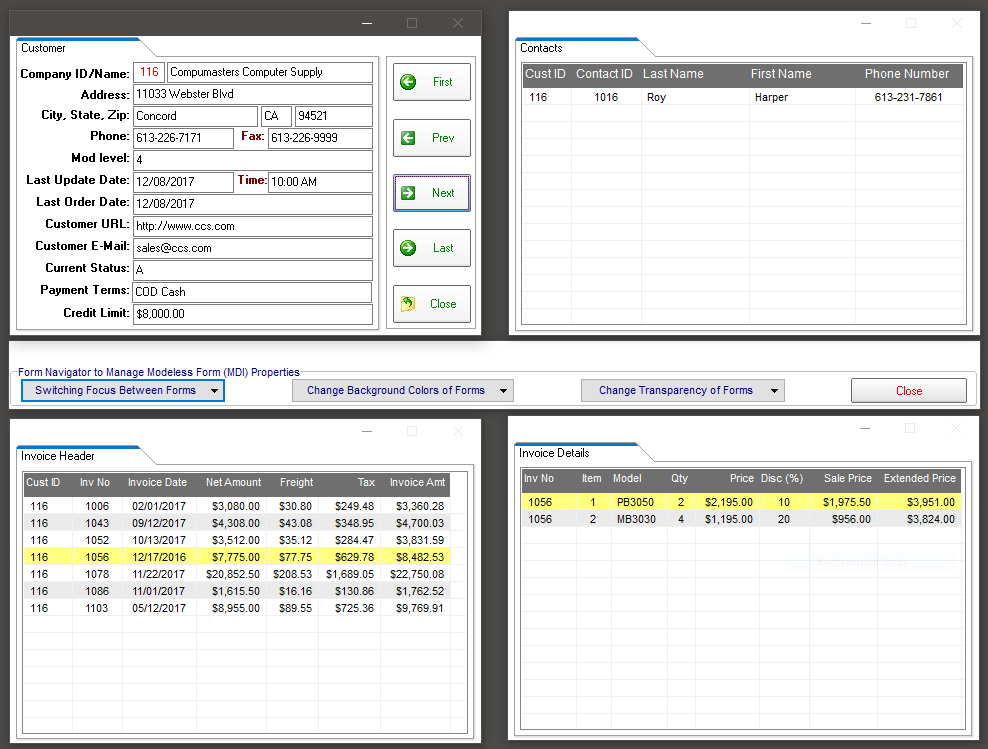Open Change Background Colors of Forms dropdown
This screenshot has width=988, height=749.
[503, 391]
